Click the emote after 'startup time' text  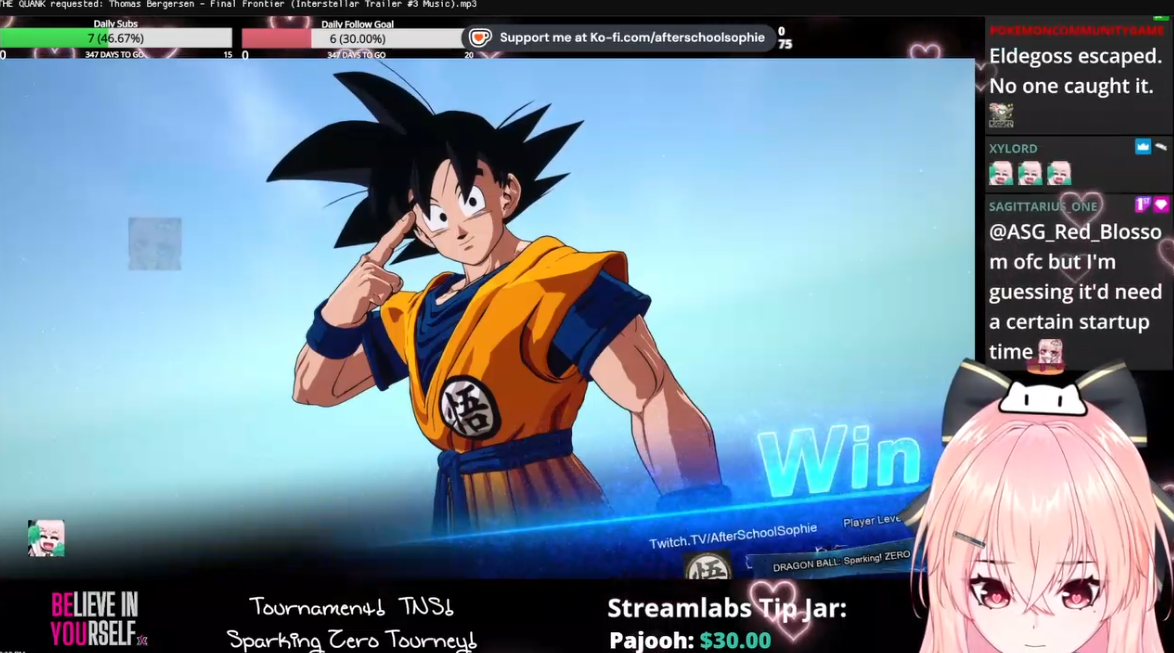[1050, 350]
